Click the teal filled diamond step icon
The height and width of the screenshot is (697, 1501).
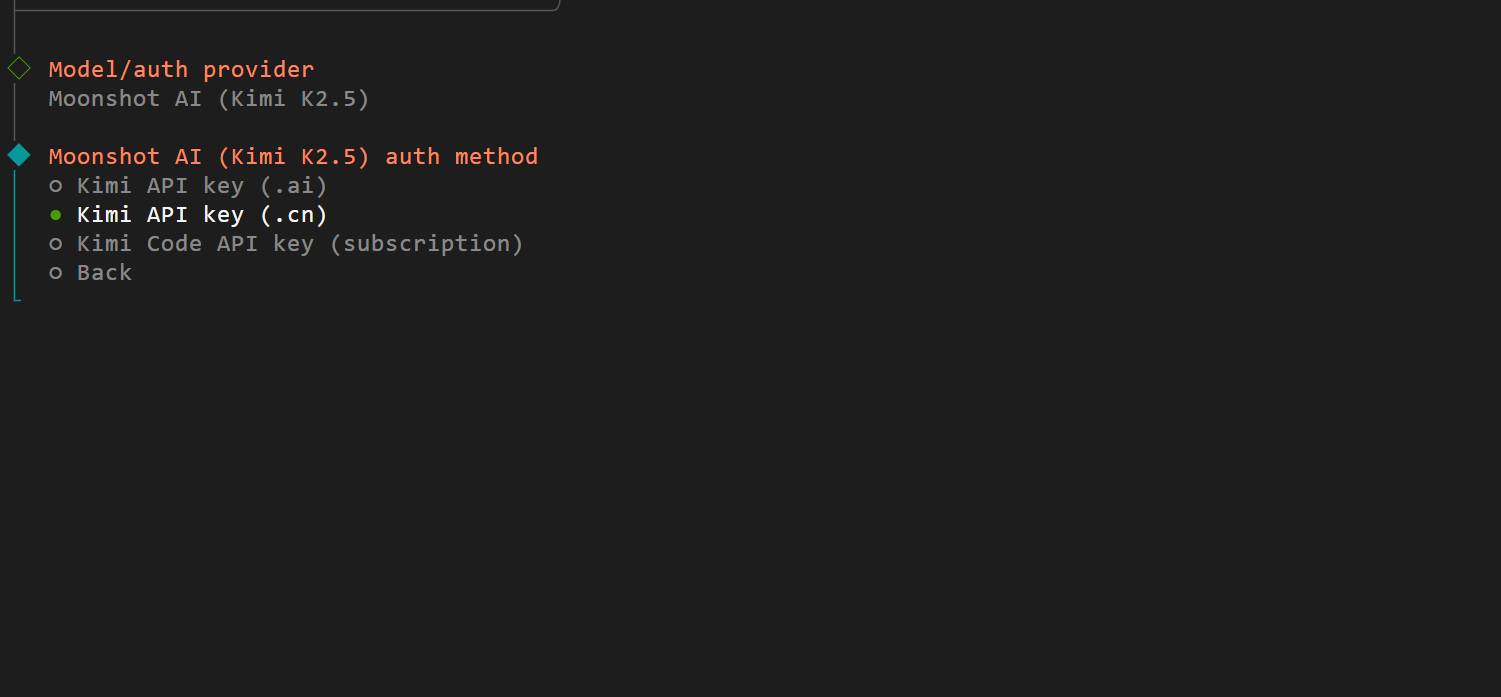[x=19, y=155]
